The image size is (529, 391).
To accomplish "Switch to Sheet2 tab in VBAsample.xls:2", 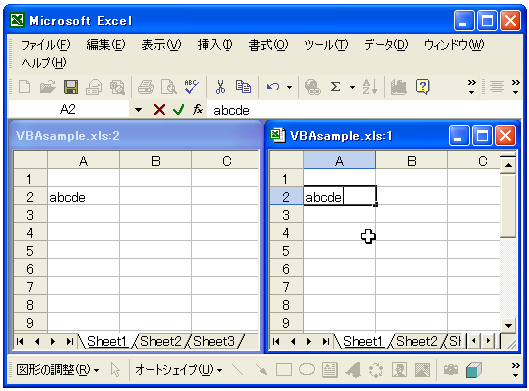I will 161,341.
